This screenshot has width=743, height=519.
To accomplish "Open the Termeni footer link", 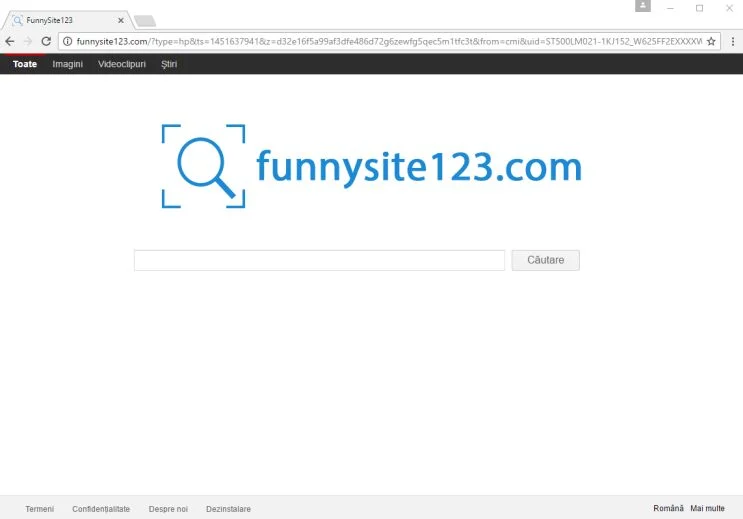I will [40, 509].
